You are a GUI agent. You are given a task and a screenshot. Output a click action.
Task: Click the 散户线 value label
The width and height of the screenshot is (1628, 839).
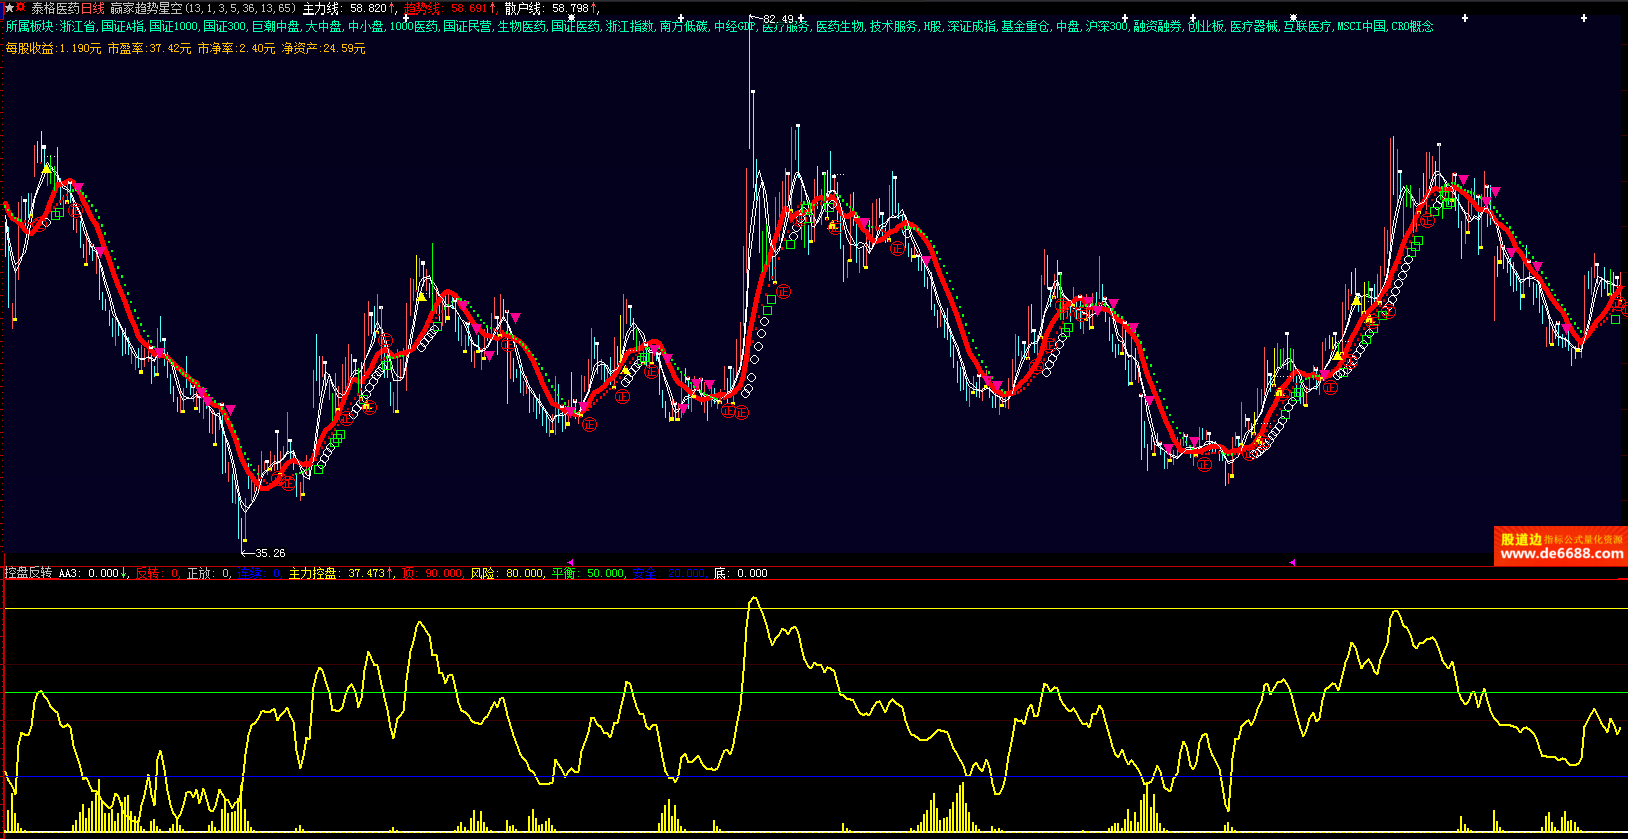coord(551,8)
